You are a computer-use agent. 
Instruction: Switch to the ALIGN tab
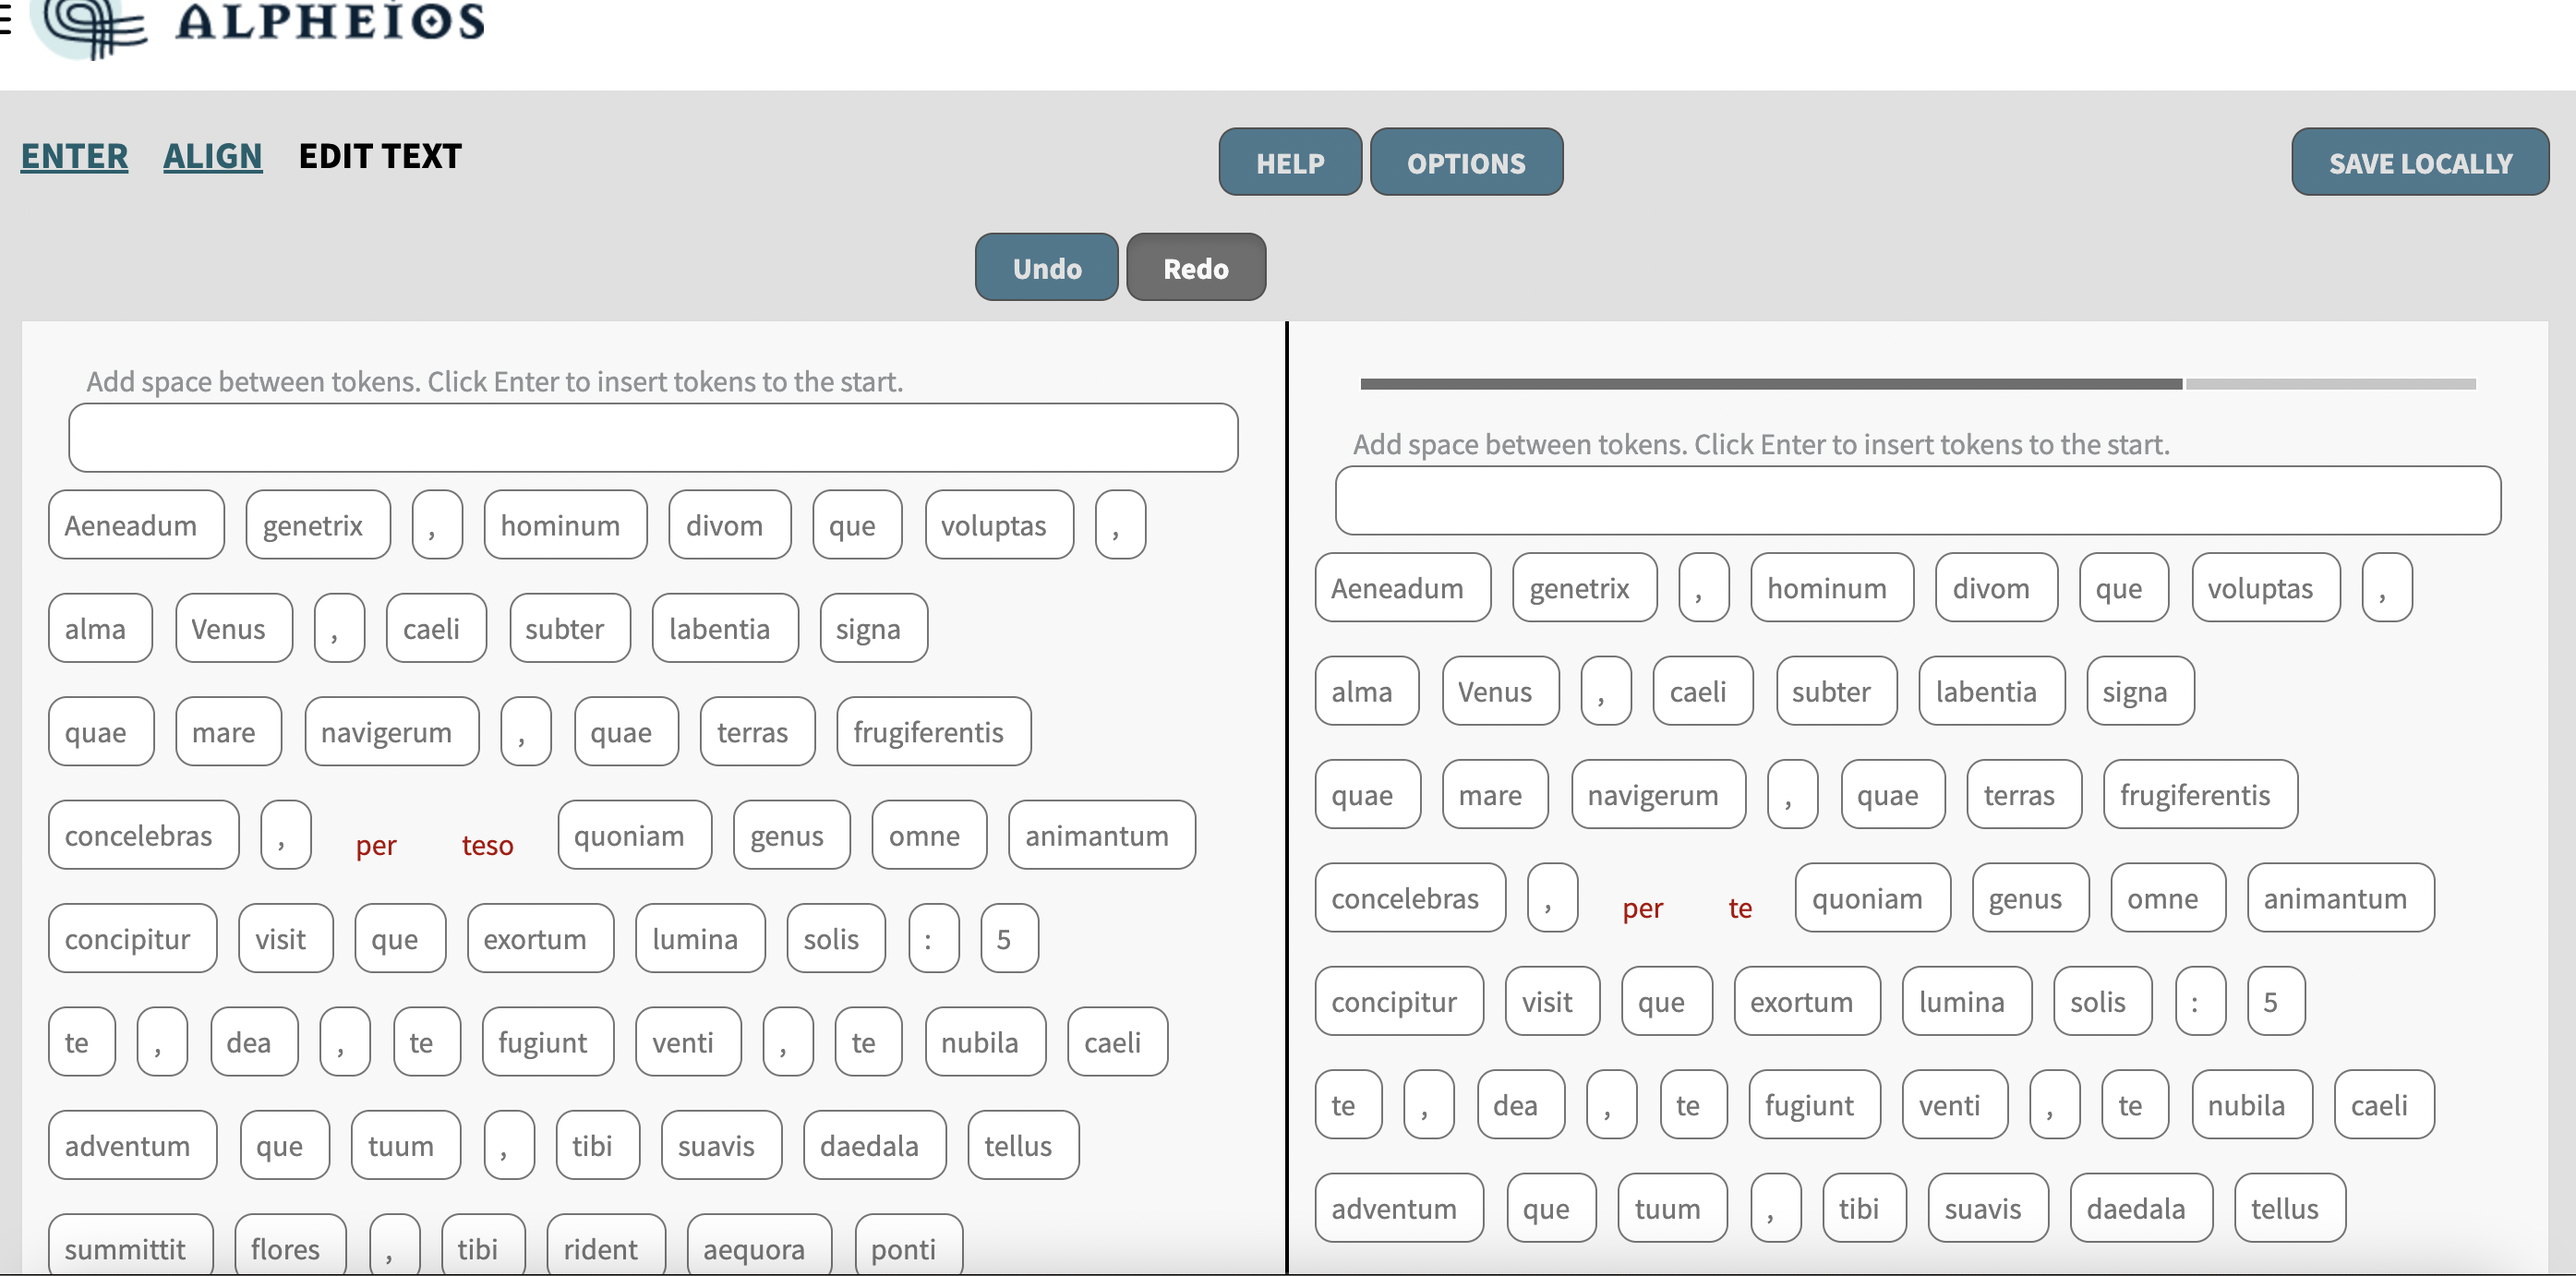(x=212, y=156)
